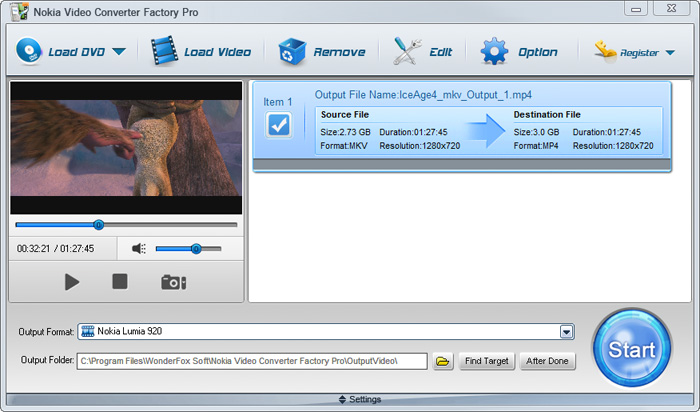Image resolution: width=700 pixels, height=412 pixels.
Task: Click destination Size:3.0 GB text
Action: [536, 132]
